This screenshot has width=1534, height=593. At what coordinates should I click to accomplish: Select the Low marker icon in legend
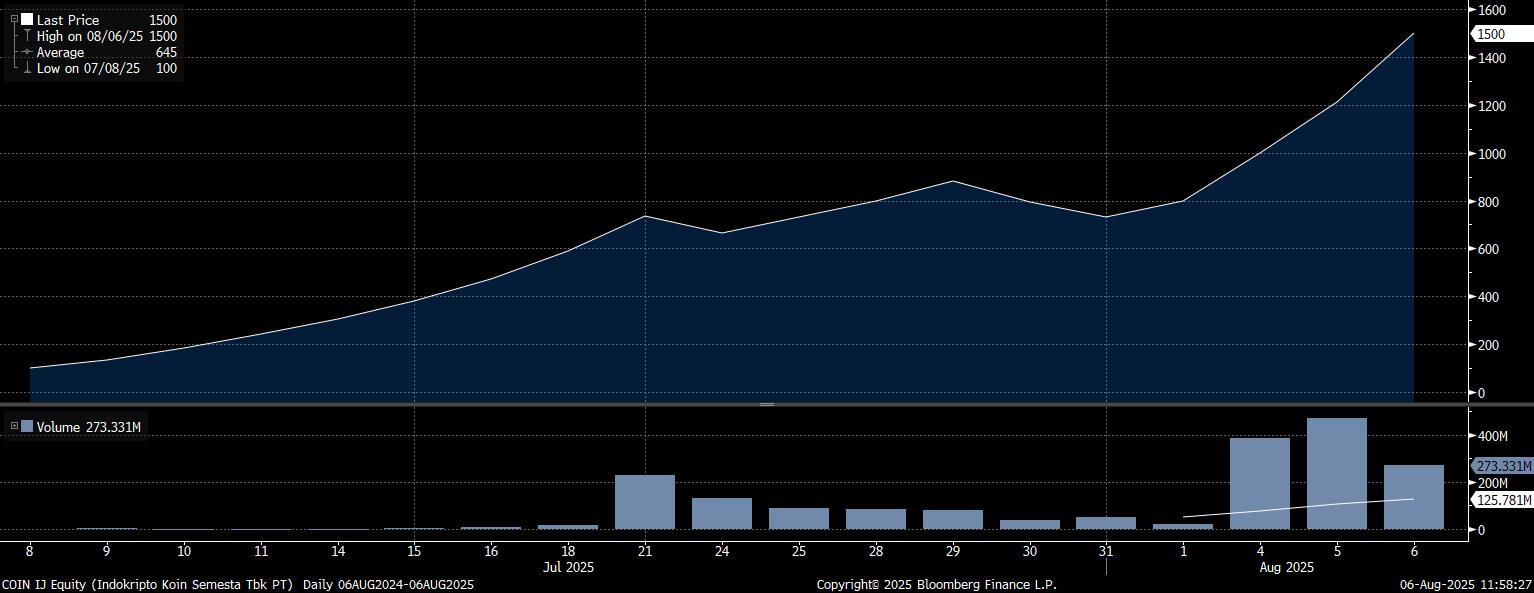click(x=27, y=68)
